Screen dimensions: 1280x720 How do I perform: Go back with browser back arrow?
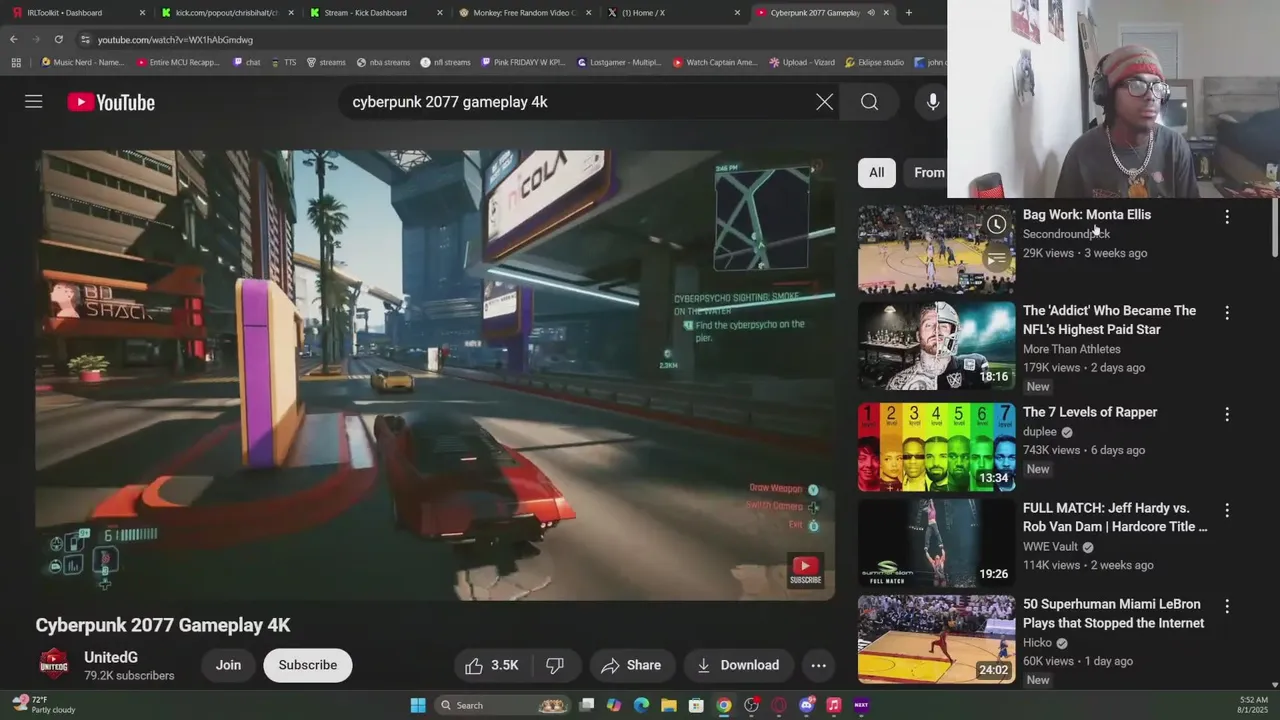click(x=14, y=39)
